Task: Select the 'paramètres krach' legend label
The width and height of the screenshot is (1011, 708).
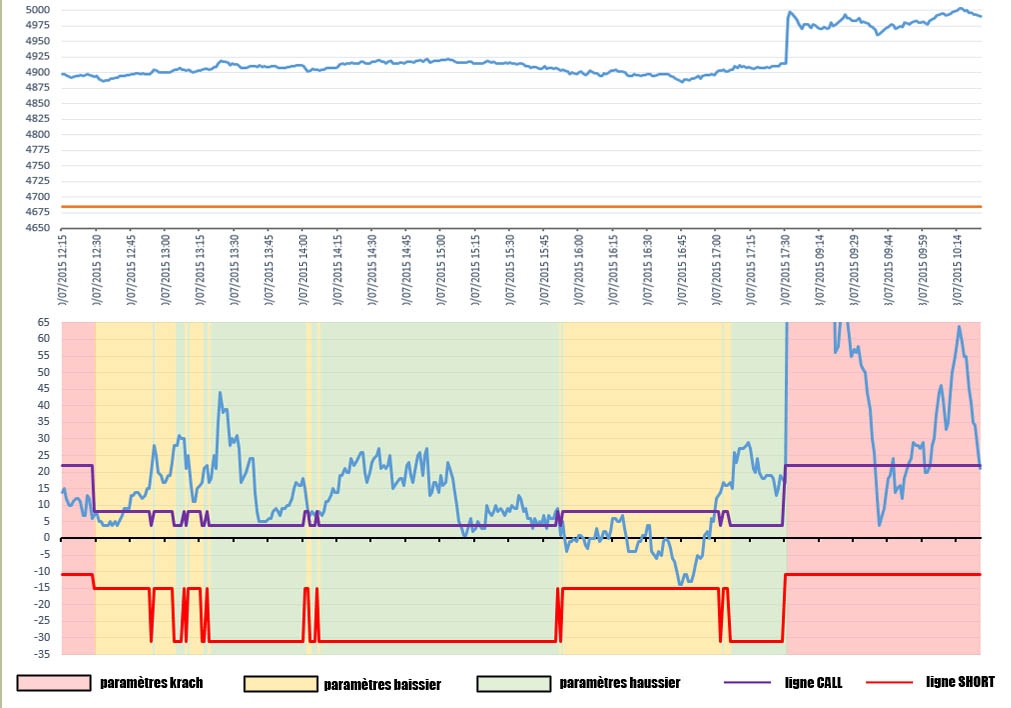Action: pos(152,683)
